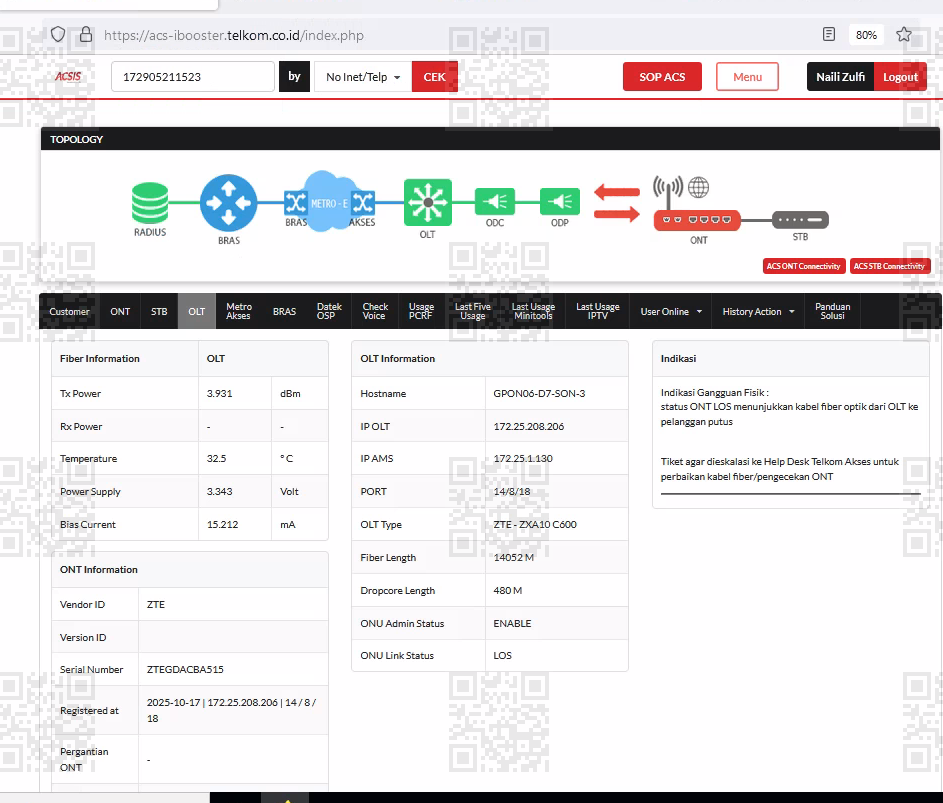Open the Last Five Usage tab
Image resolution: width=943 pixels, height=803 pixels.
[473, 312]
